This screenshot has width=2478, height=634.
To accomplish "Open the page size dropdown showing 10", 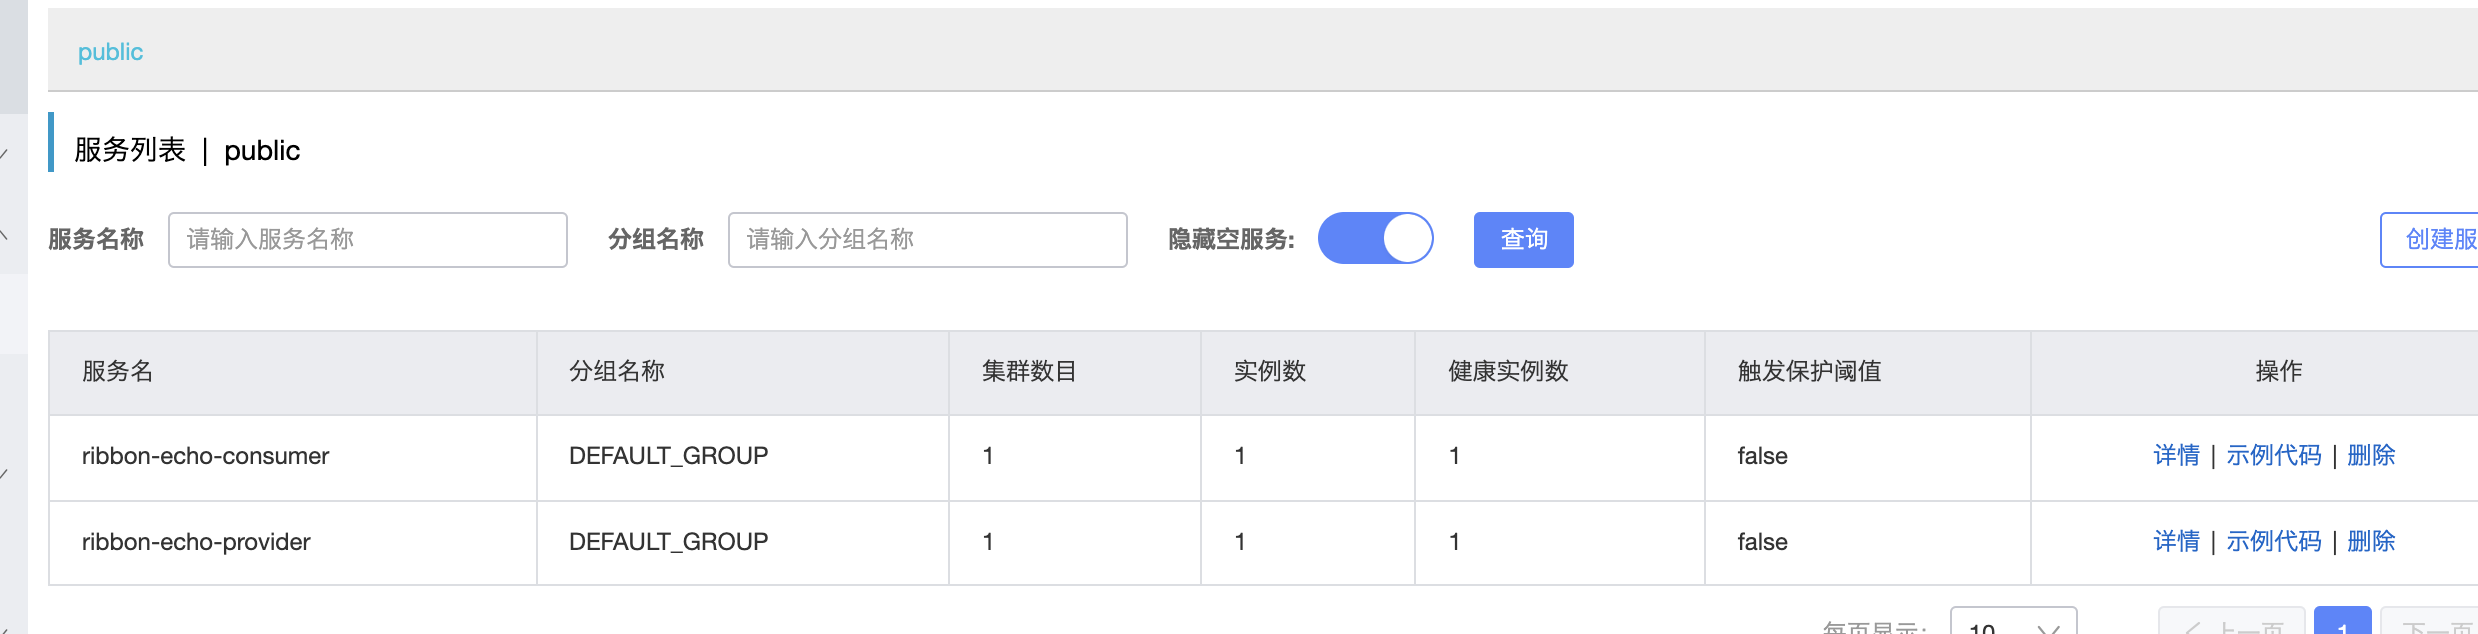I will point(2012,624).
